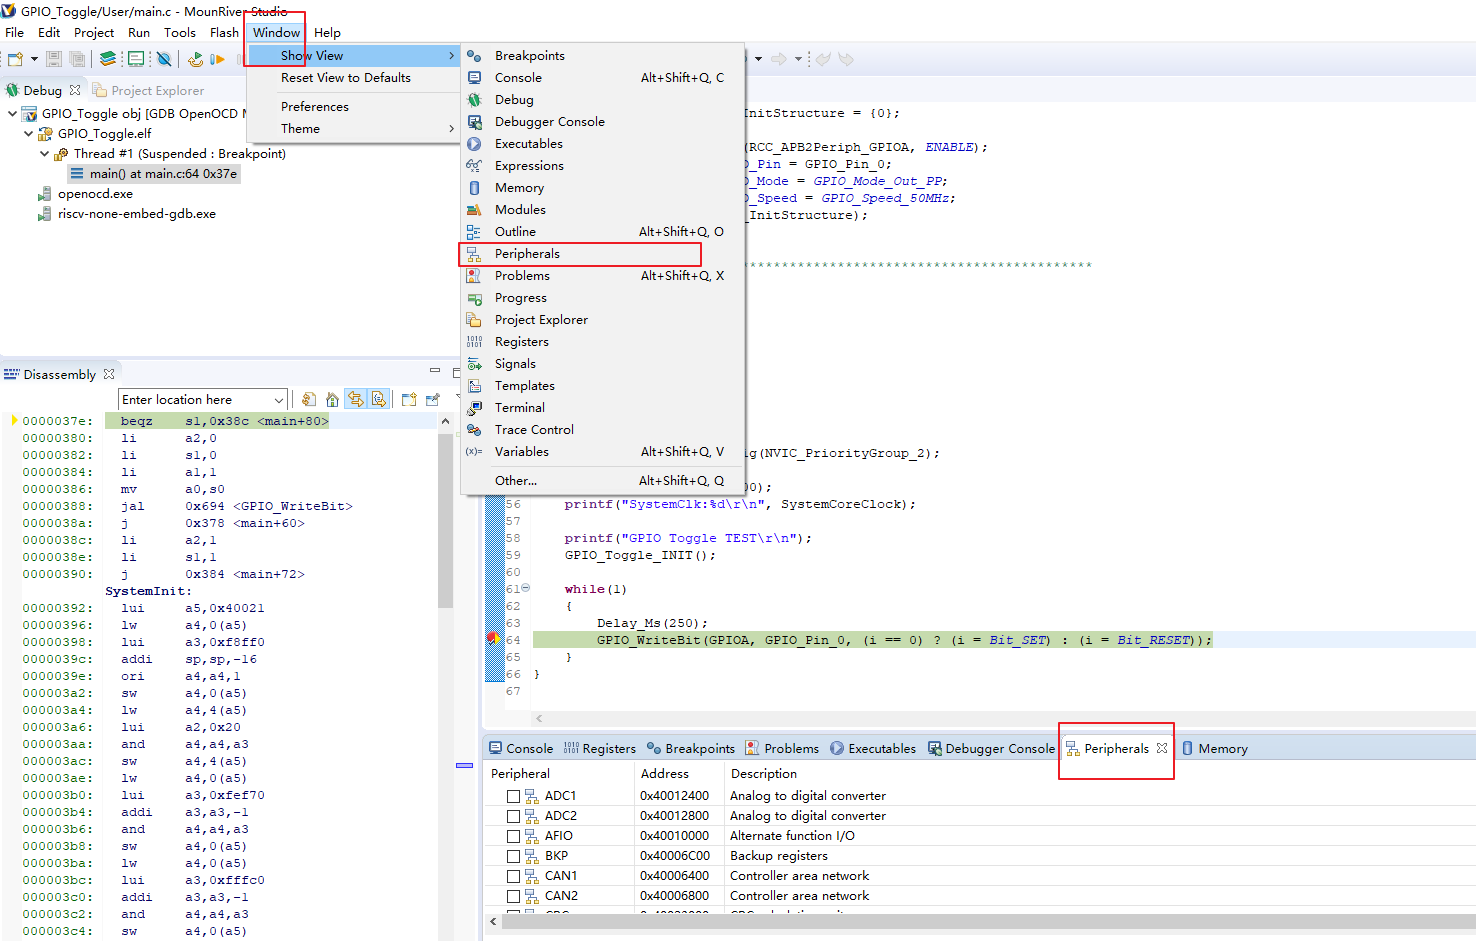This screenshot has height=941, width=1476.
Task: Check the CAN1 peripheral checkbox
Action: tap(513, 876)
